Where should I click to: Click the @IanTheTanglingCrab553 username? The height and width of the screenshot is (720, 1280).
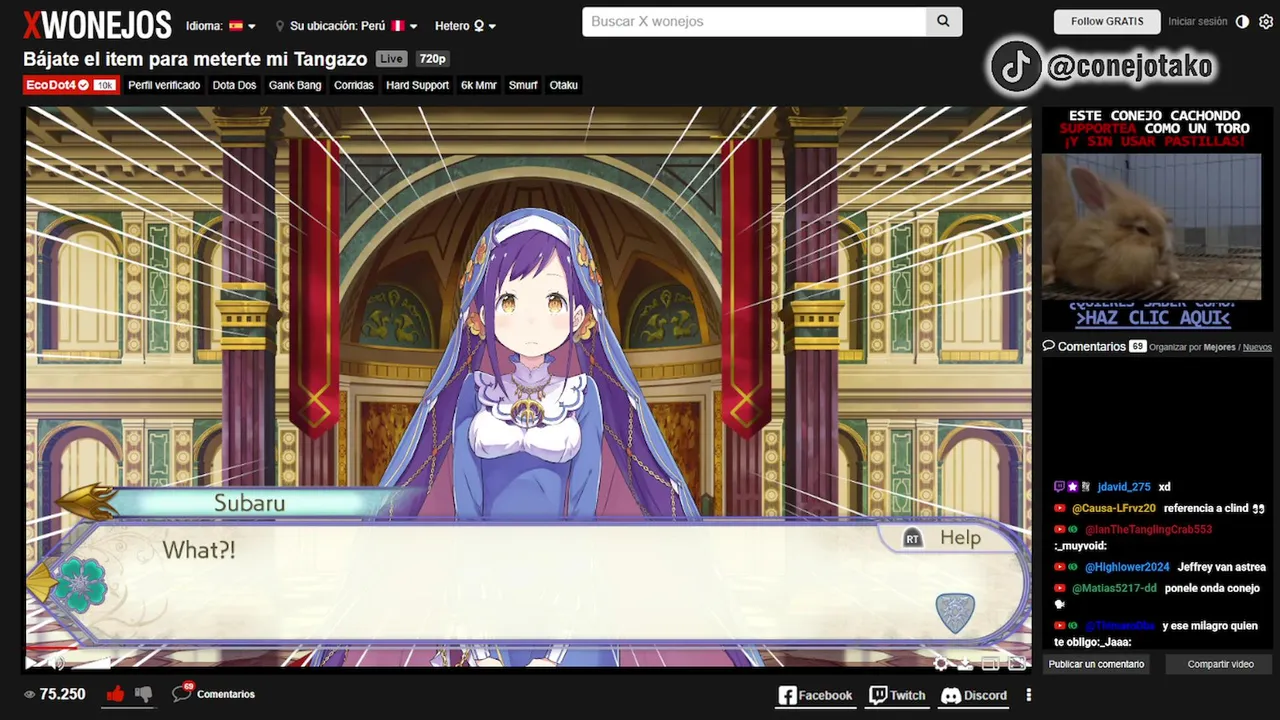point(1148,529)
